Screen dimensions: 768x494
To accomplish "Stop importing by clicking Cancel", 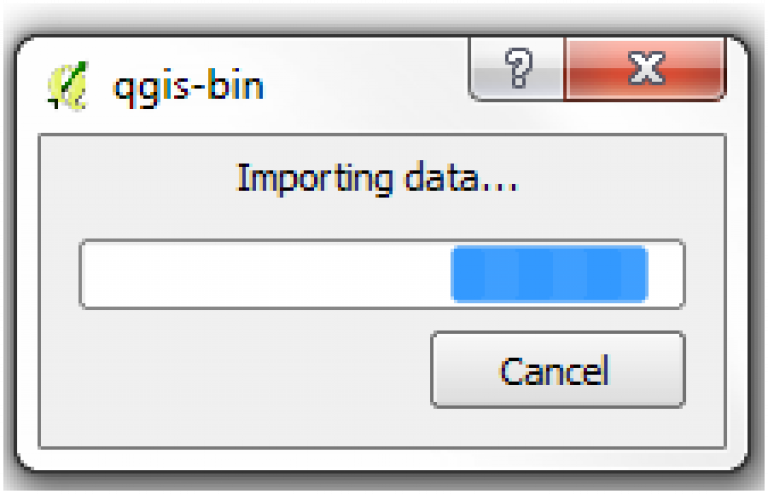I will (x=557, y=370).
